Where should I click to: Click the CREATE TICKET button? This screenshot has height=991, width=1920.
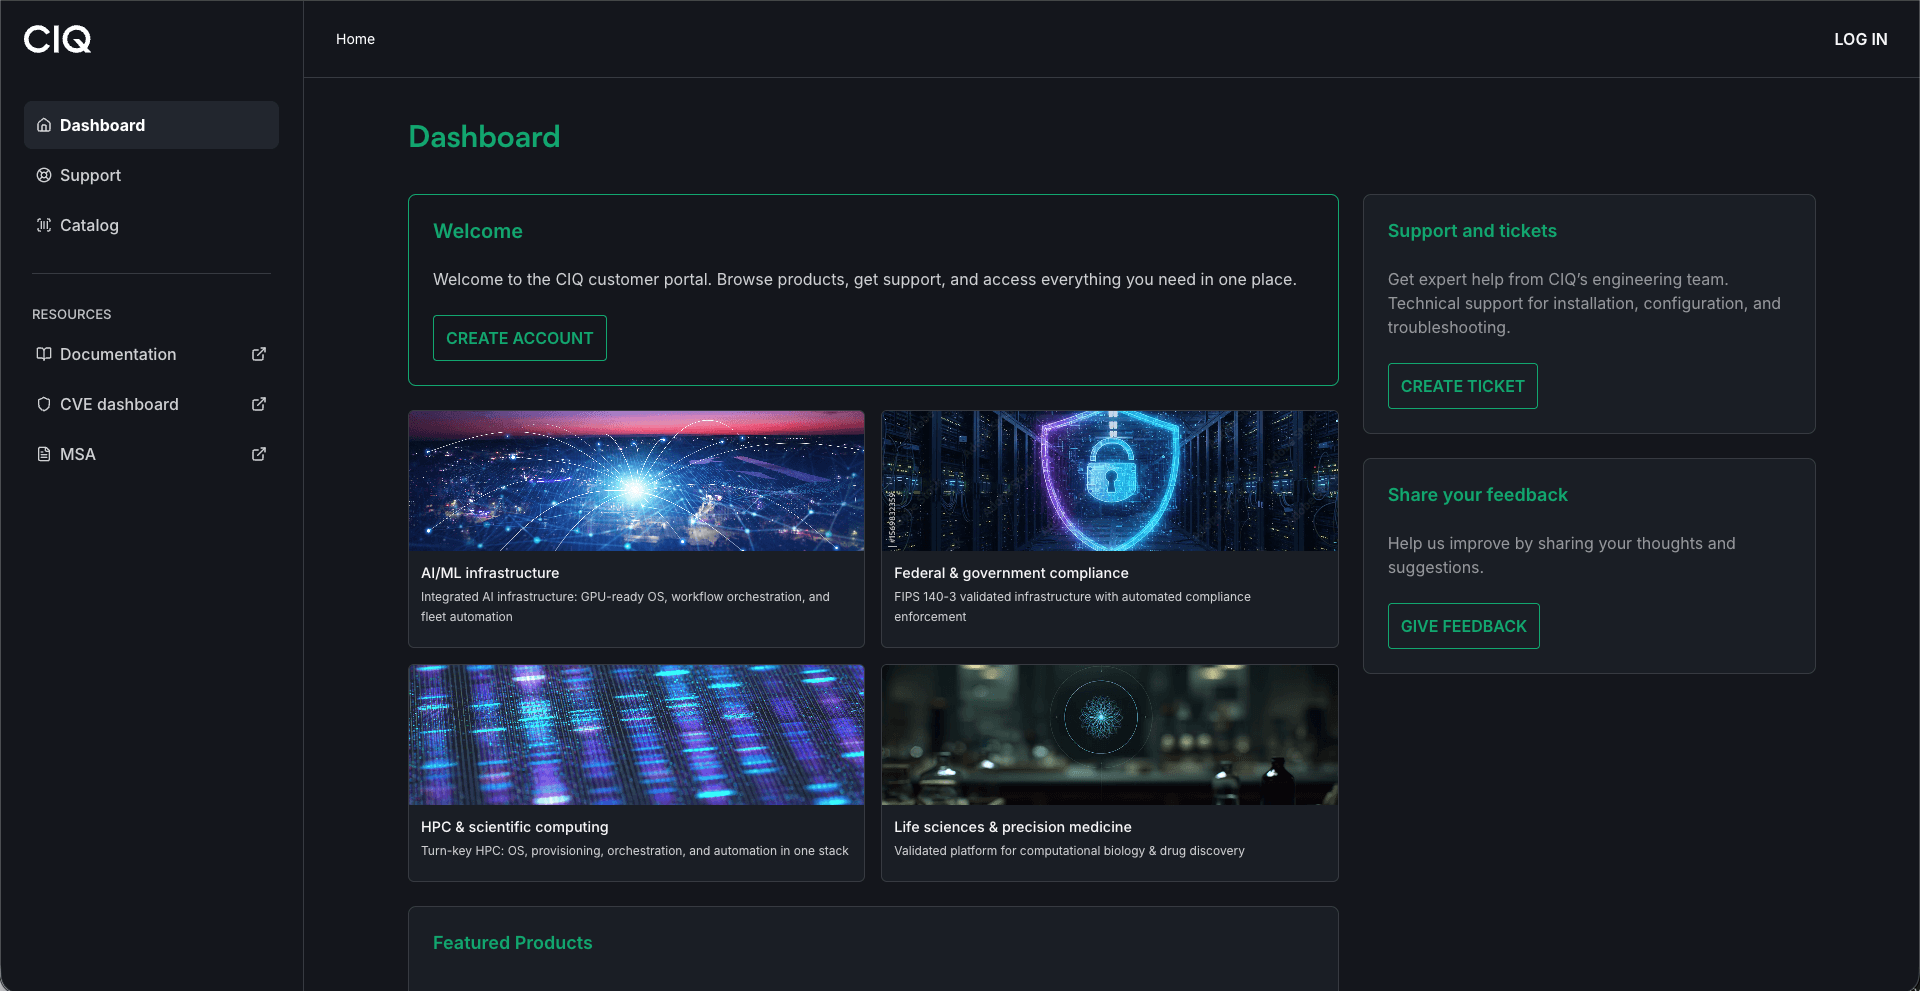click(x=1462, y=386)
